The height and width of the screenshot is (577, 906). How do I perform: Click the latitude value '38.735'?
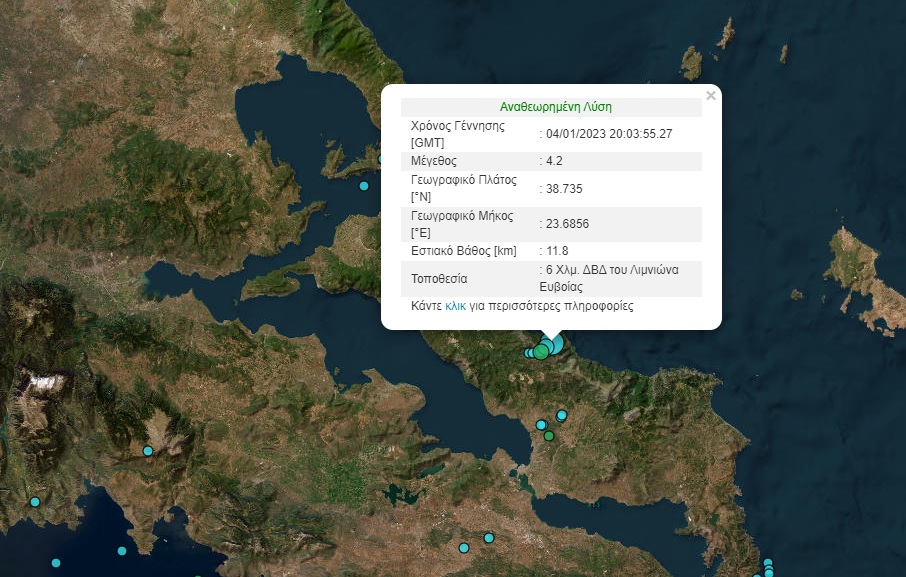click(x=564, y=189)
